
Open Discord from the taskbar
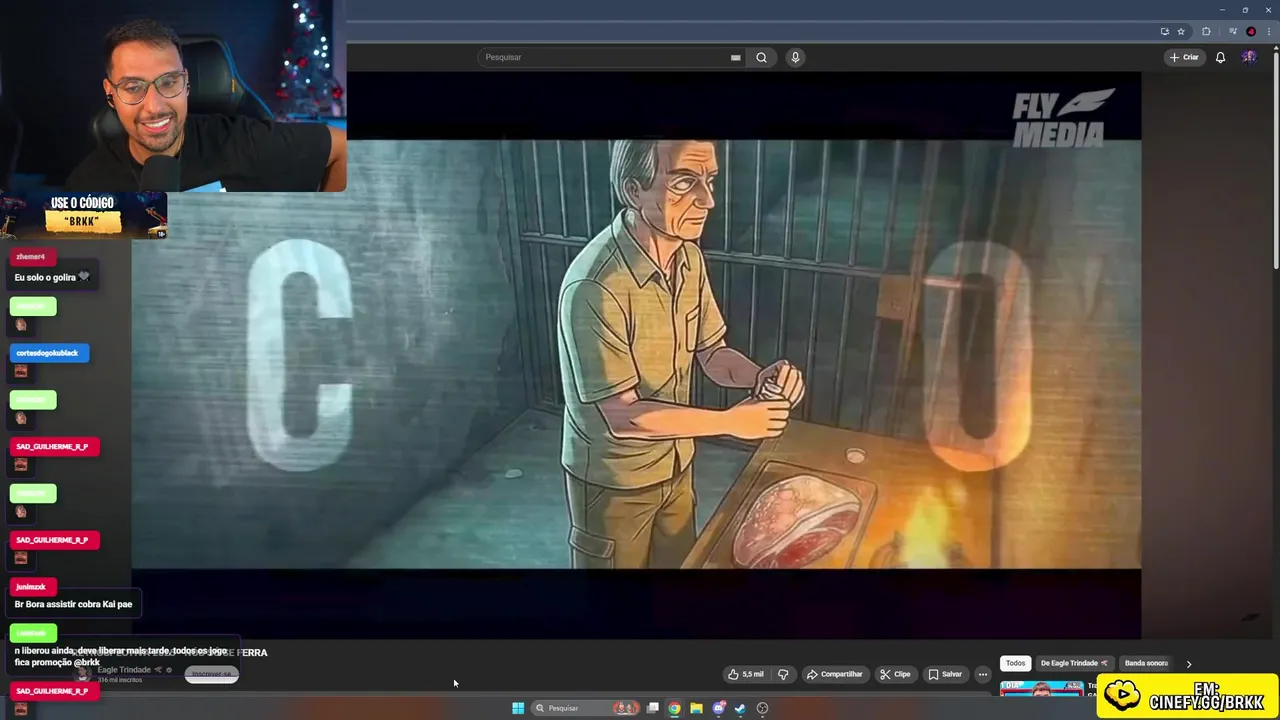[x=719, y=708]
